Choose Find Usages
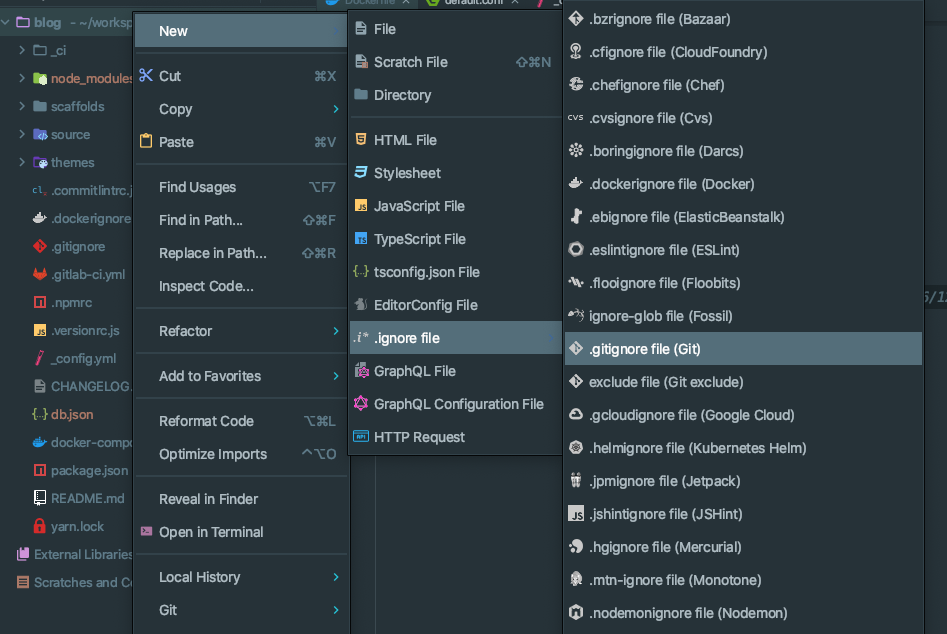Viewport: 947px width, 634px height. [240, 187]
